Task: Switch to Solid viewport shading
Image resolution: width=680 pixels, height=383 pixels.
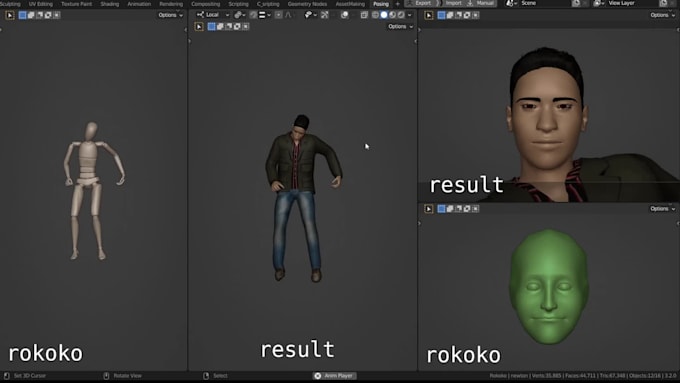Action: (384, 15)
